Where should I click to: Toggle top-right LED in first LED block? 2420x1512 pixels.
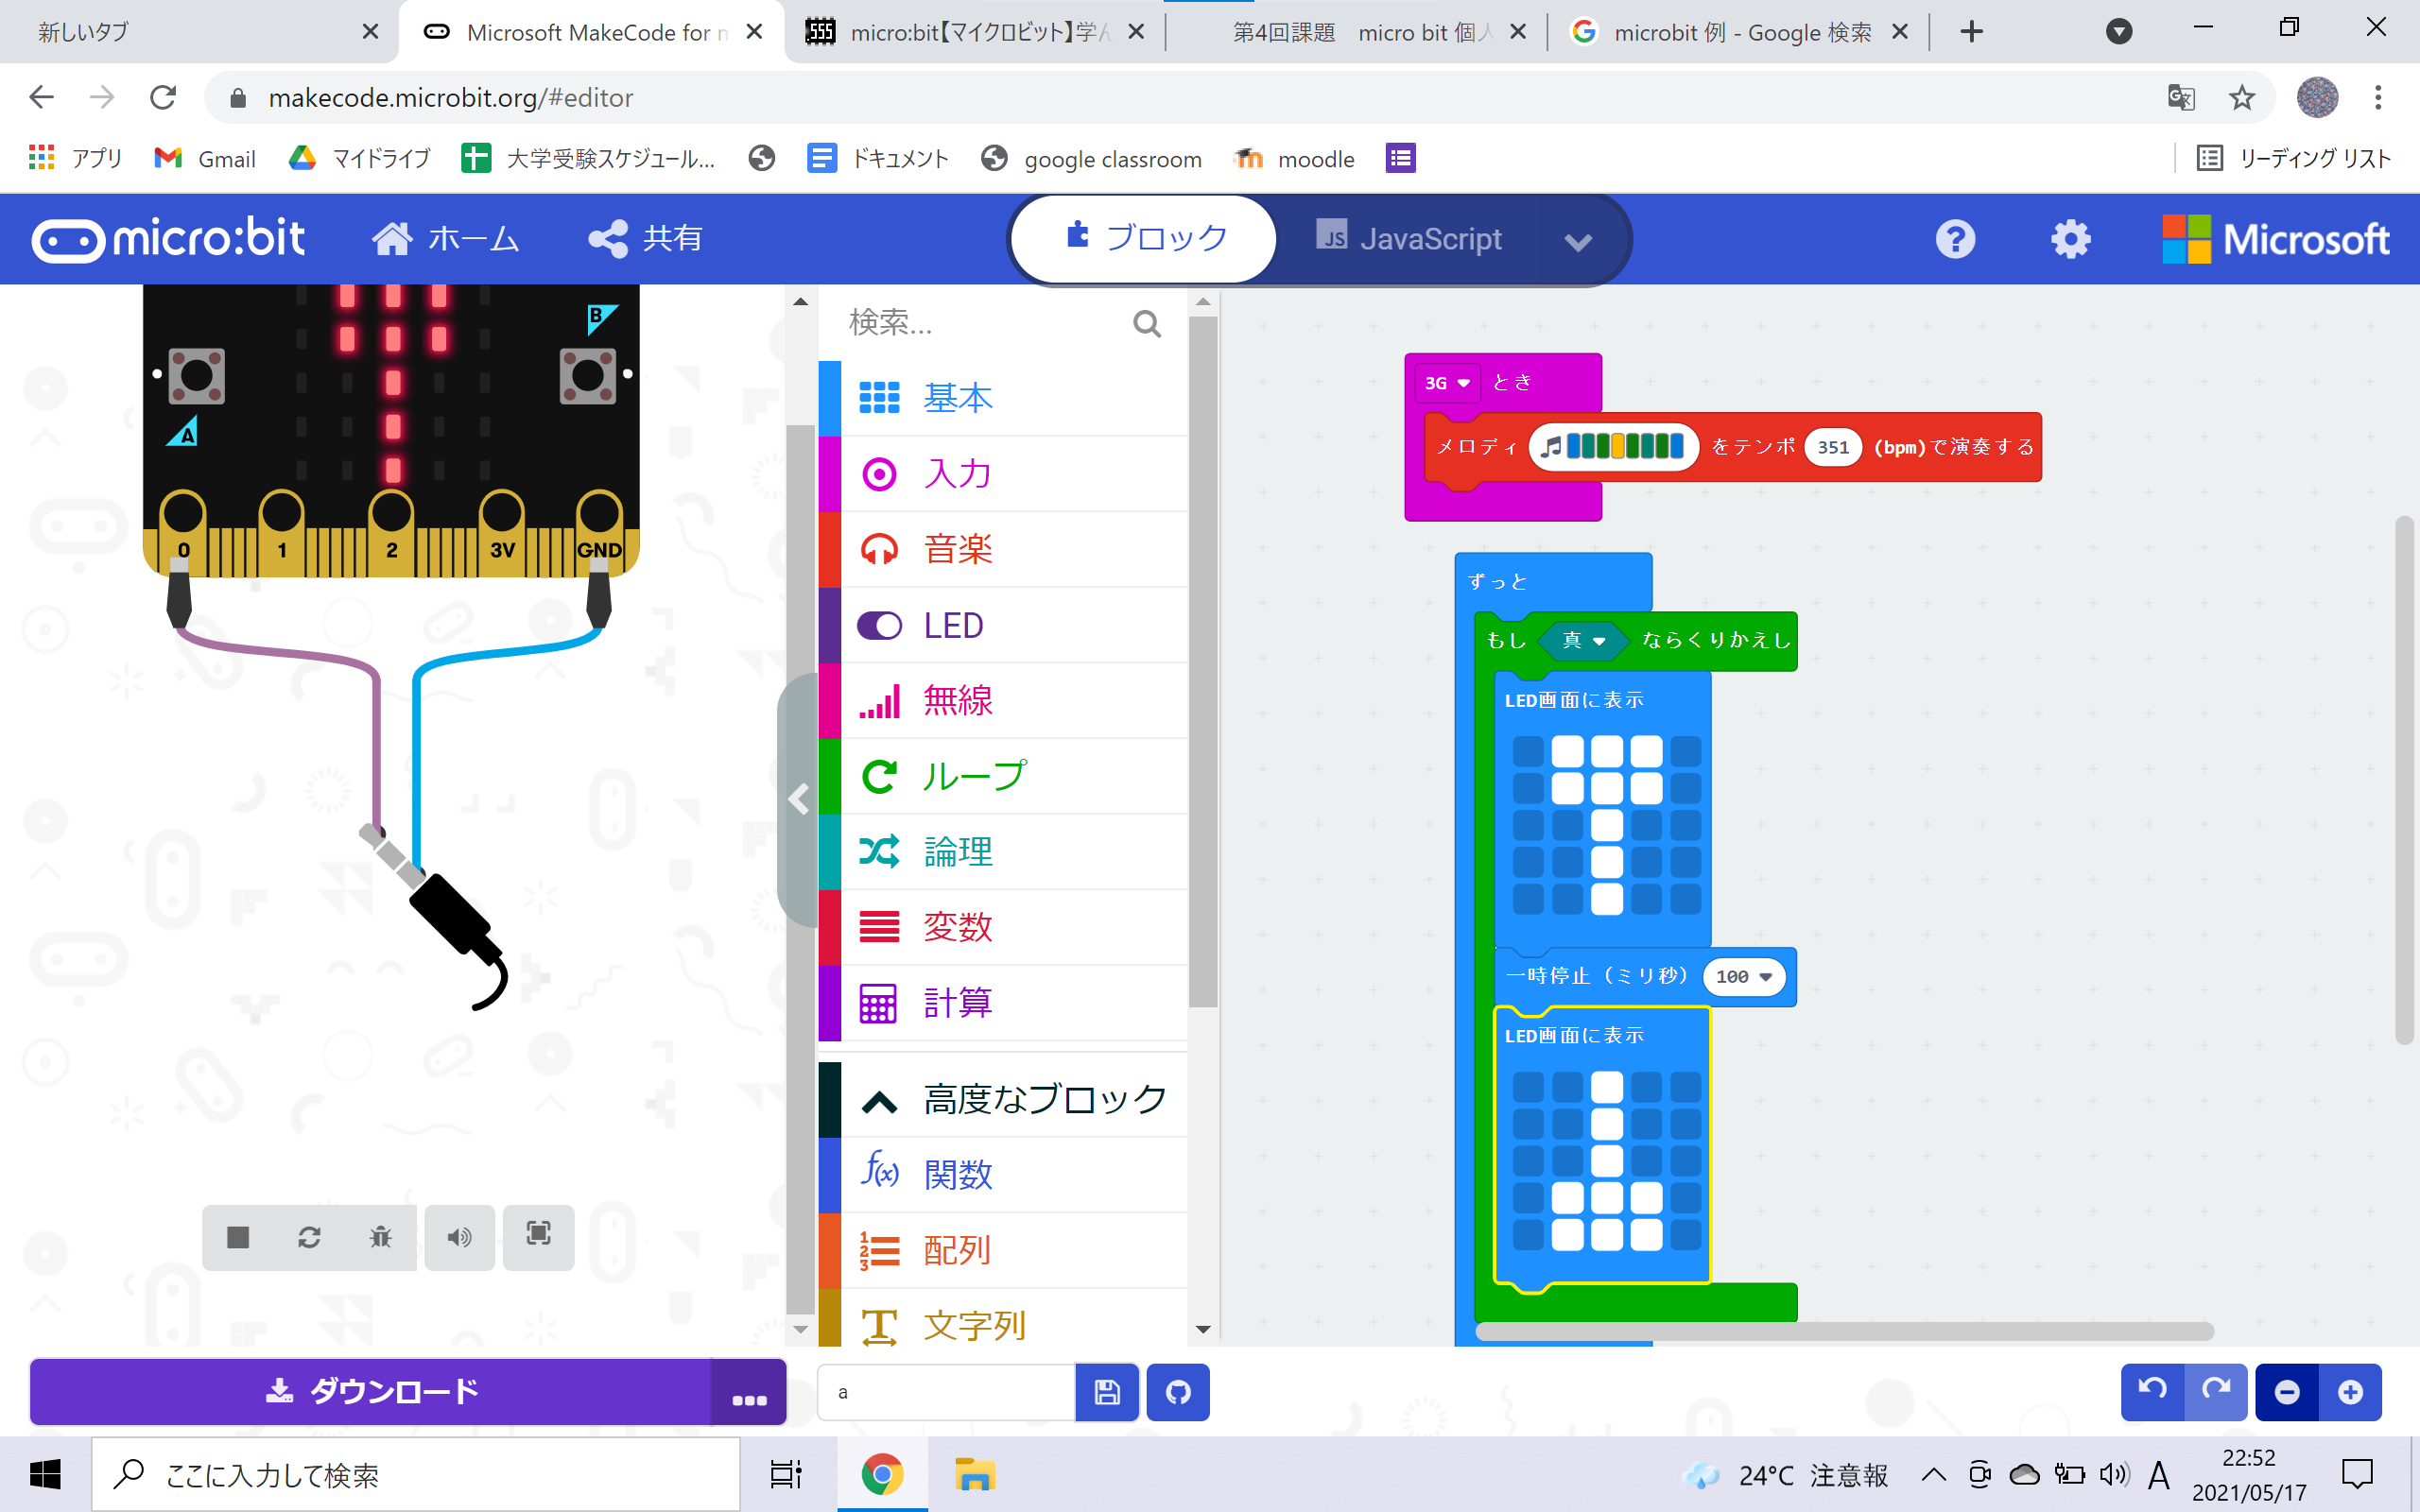[1685, 751]
